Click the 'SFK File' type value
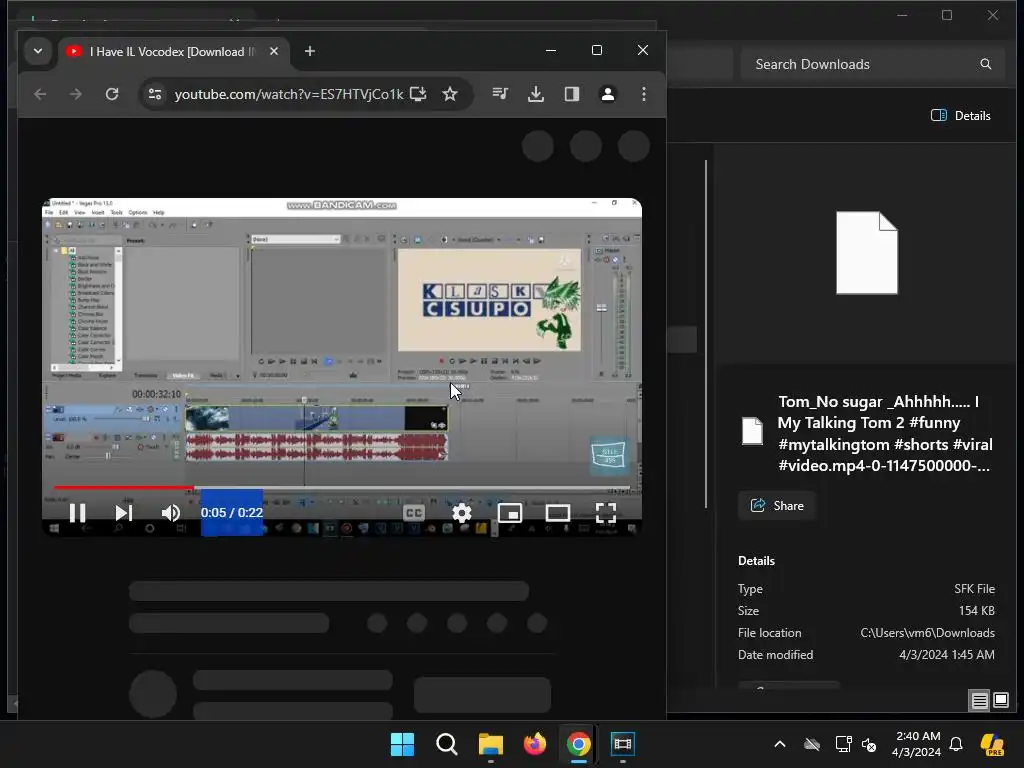This screenshot has width=1024, height=768. point(974,589)
